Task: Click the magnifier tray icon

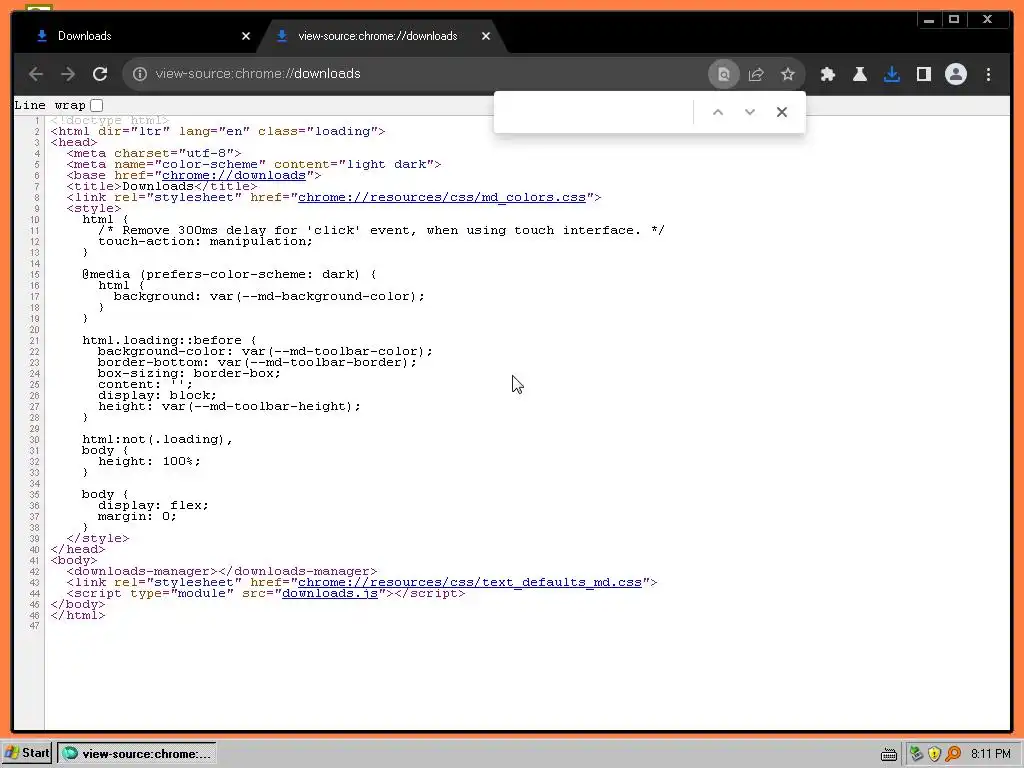Action: 953,754
